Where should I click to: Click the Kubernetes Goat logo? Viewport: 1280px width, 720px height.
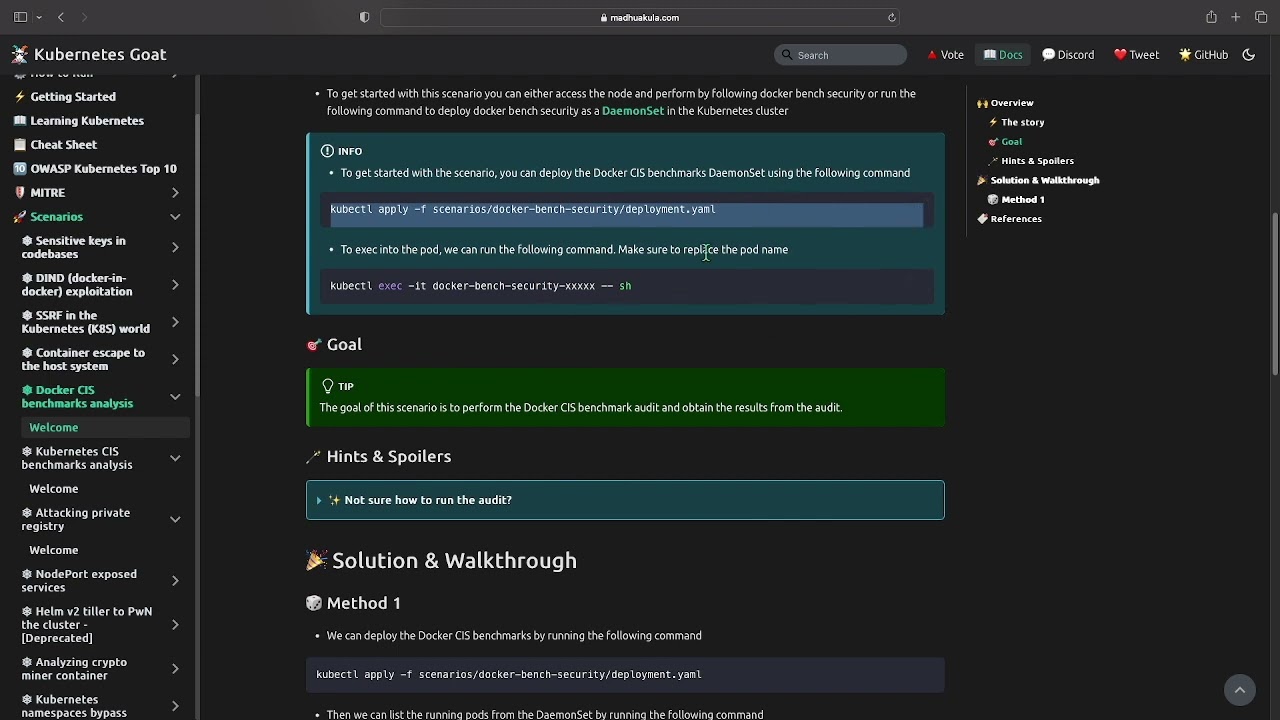pos(20,55)
